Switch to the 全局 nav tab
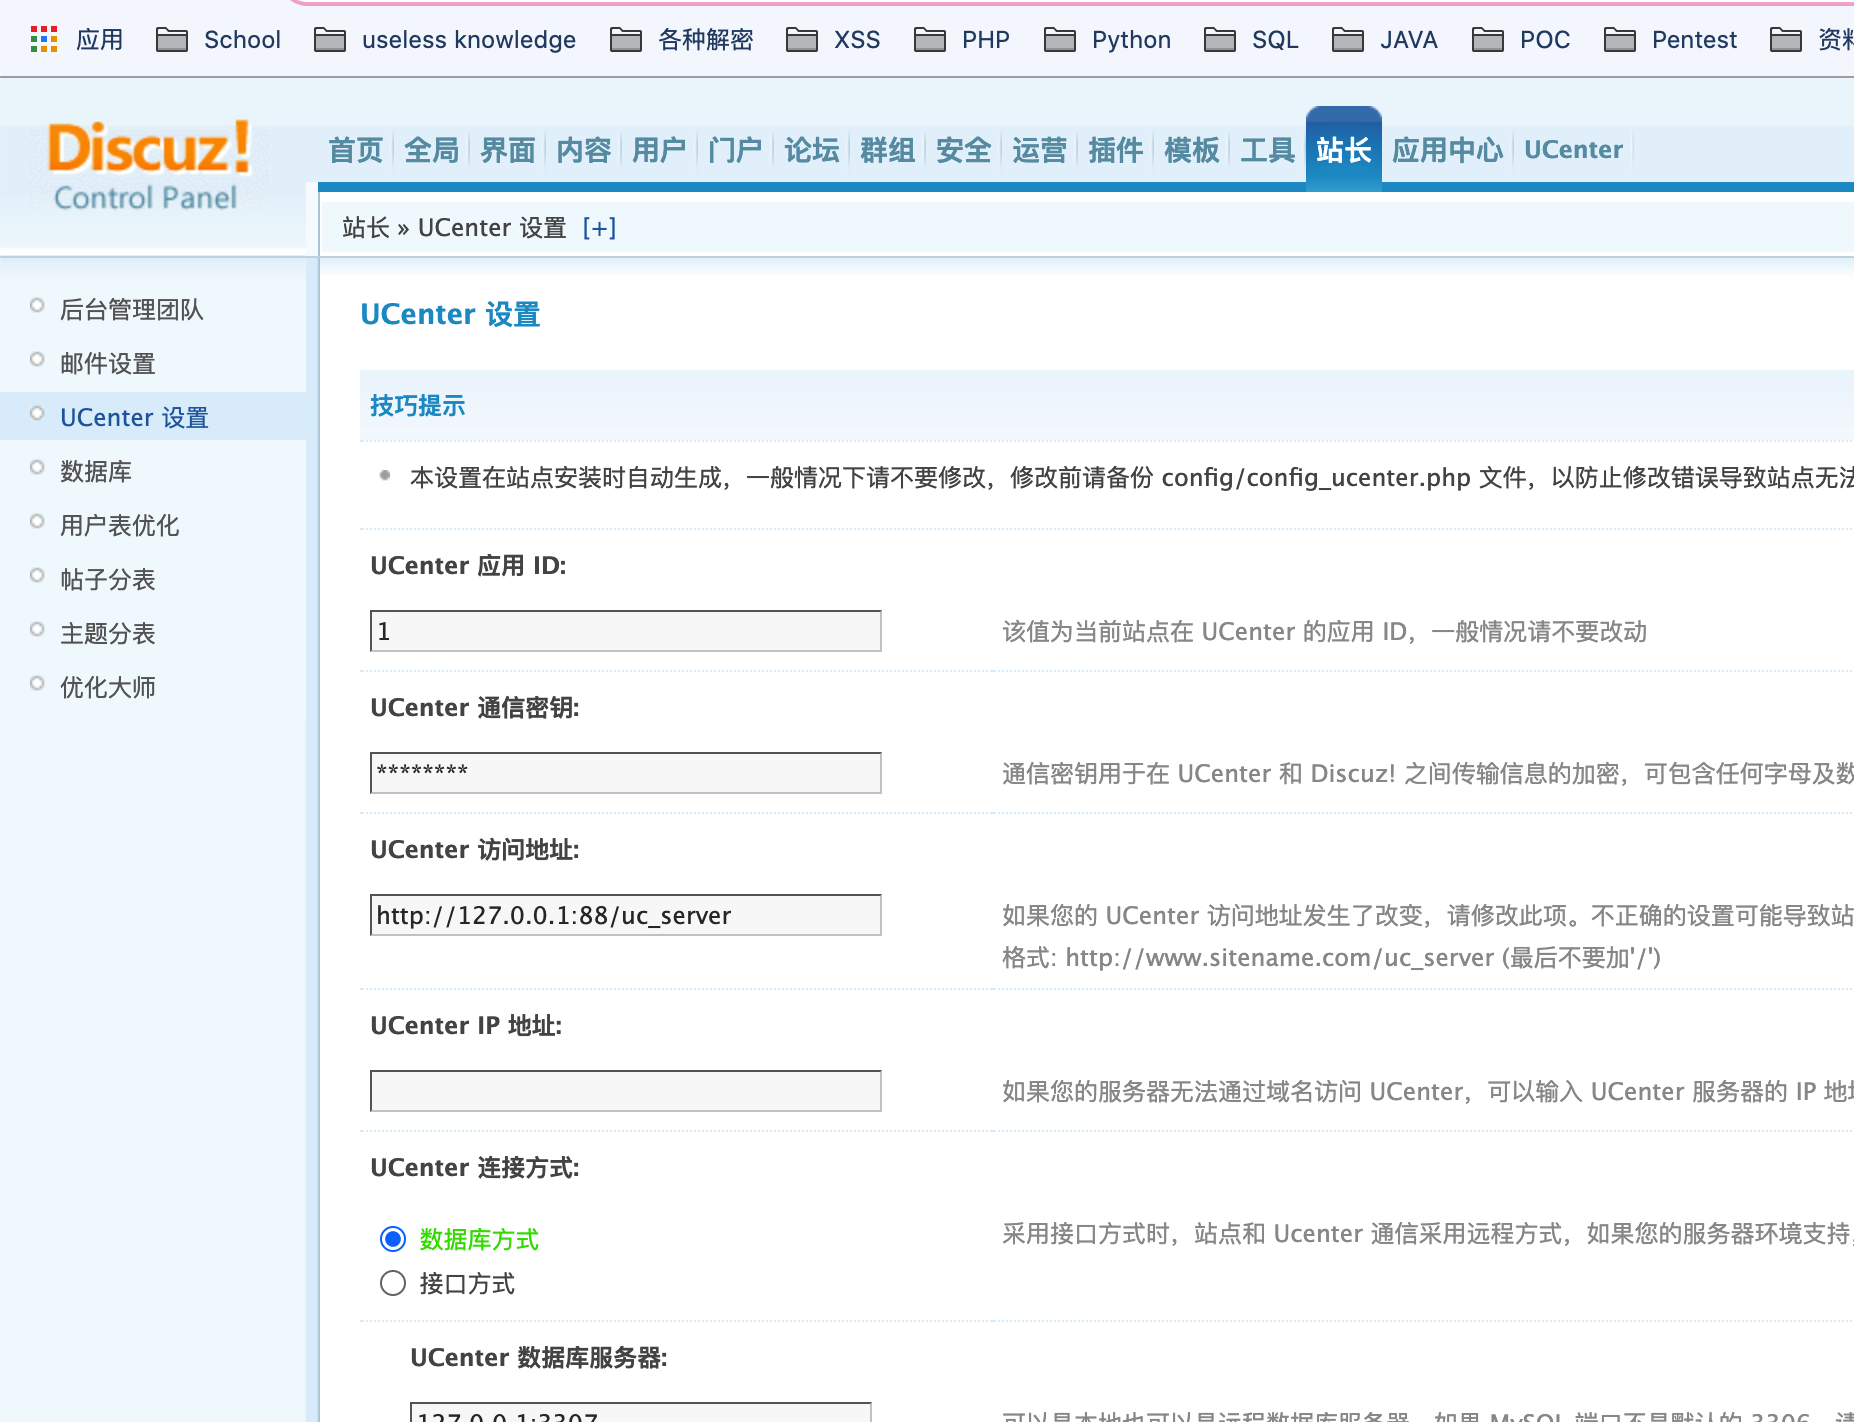Screen dimensions: 1854x1422 pyautogui.click(x=432, y=150)
